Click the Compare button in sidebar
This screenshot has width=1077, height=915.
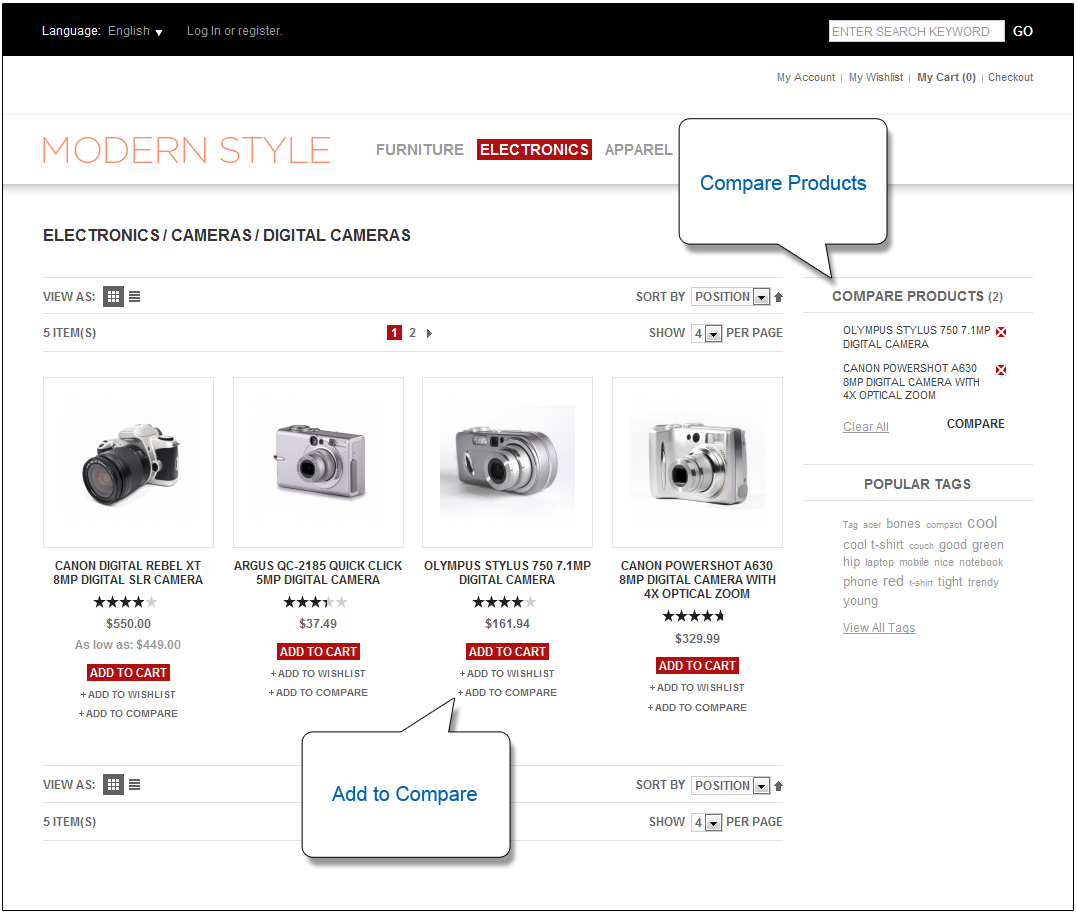975,424
